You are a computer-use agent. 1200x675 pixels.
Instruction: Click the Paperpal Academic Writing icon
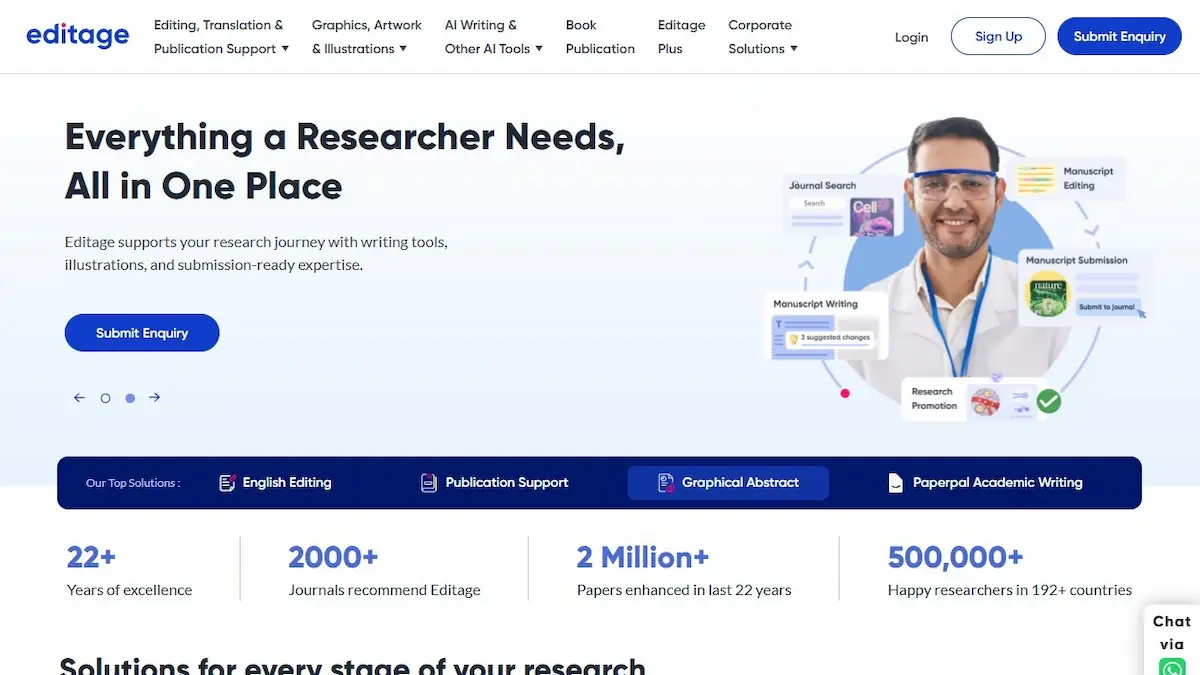(x=896, y=482)
